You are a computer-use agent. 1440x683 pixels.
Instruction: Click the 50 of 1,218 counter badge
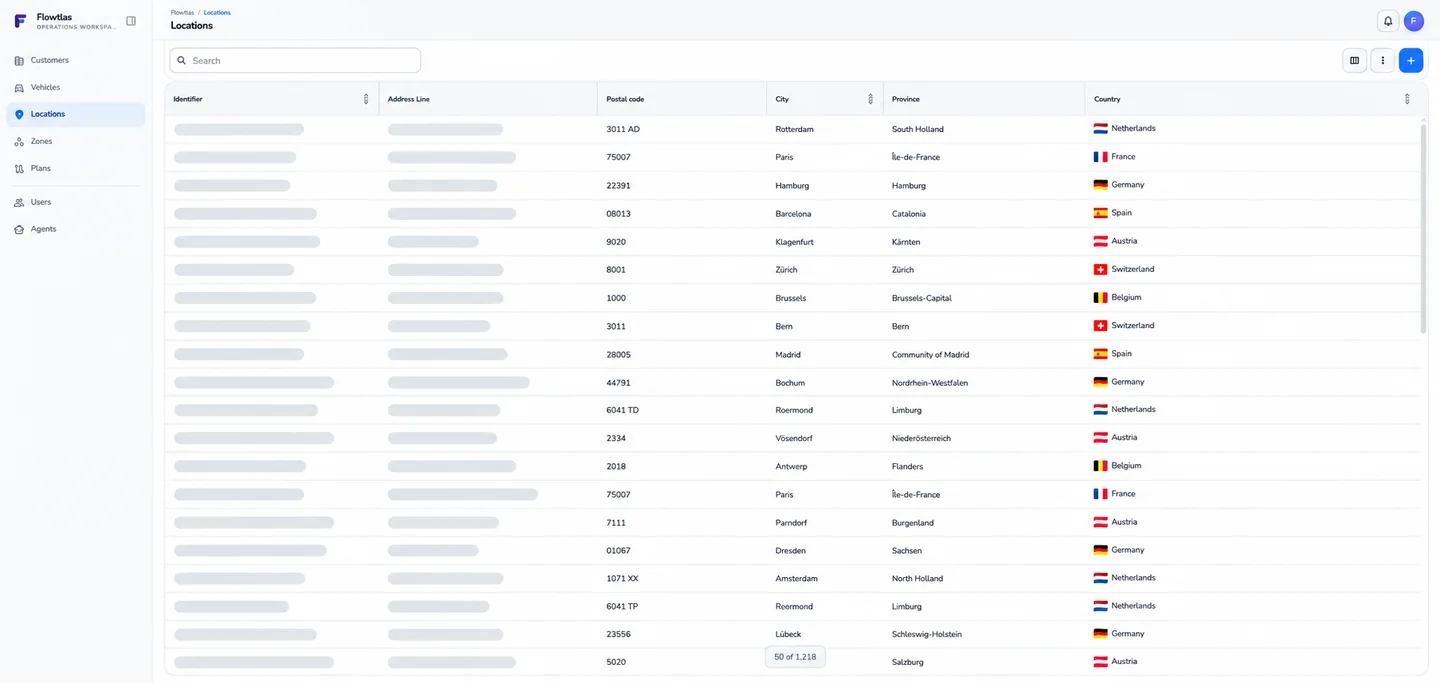[x=795, y=657]
